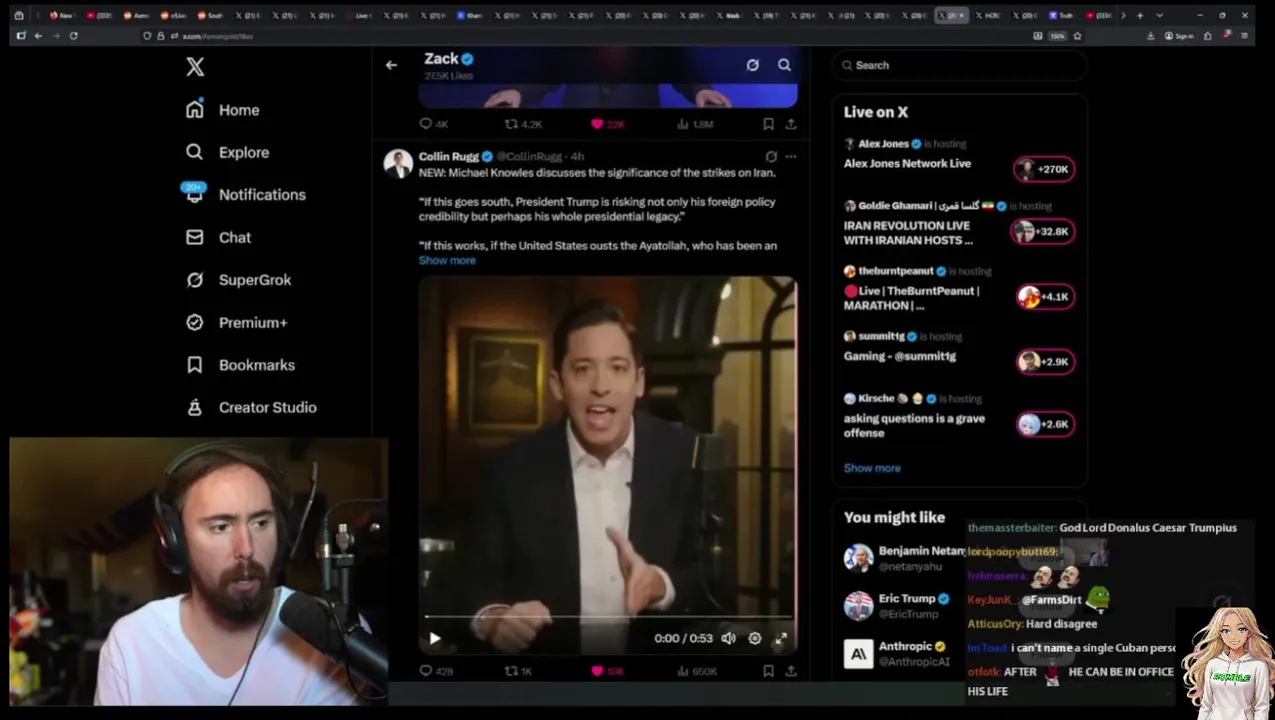This screenshot has width=1275, height=720.
Task: Click Grok icon on Collin Rugg post
Action: [770, 156]
